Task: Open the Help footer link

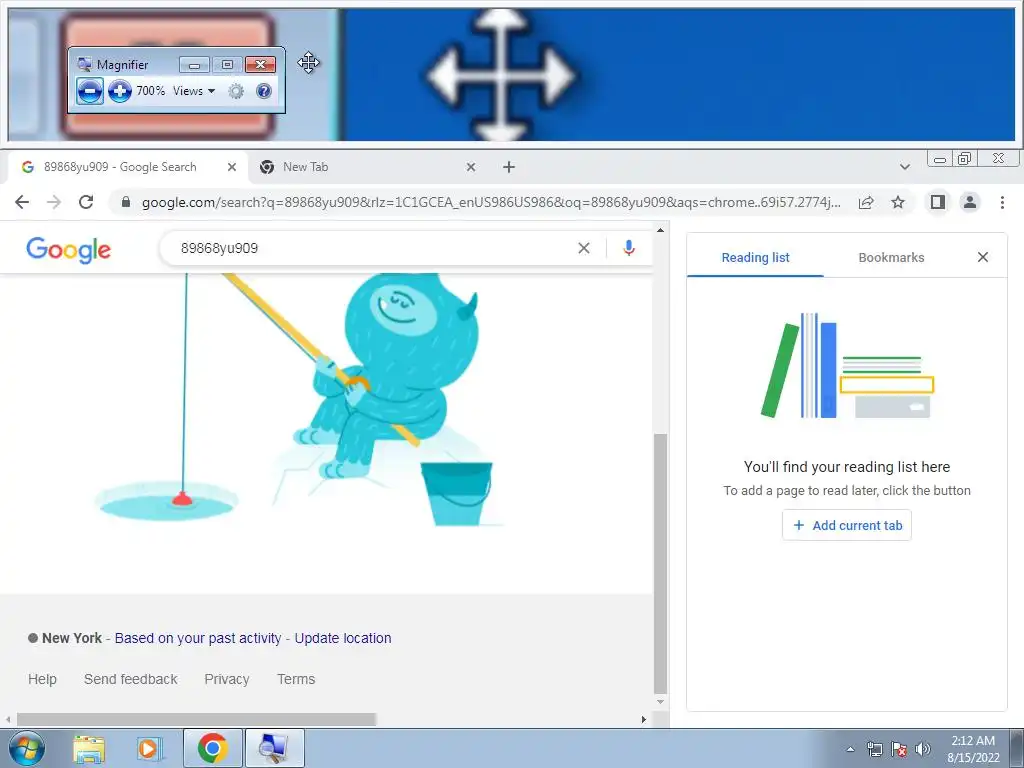Action: coord(42,679)
